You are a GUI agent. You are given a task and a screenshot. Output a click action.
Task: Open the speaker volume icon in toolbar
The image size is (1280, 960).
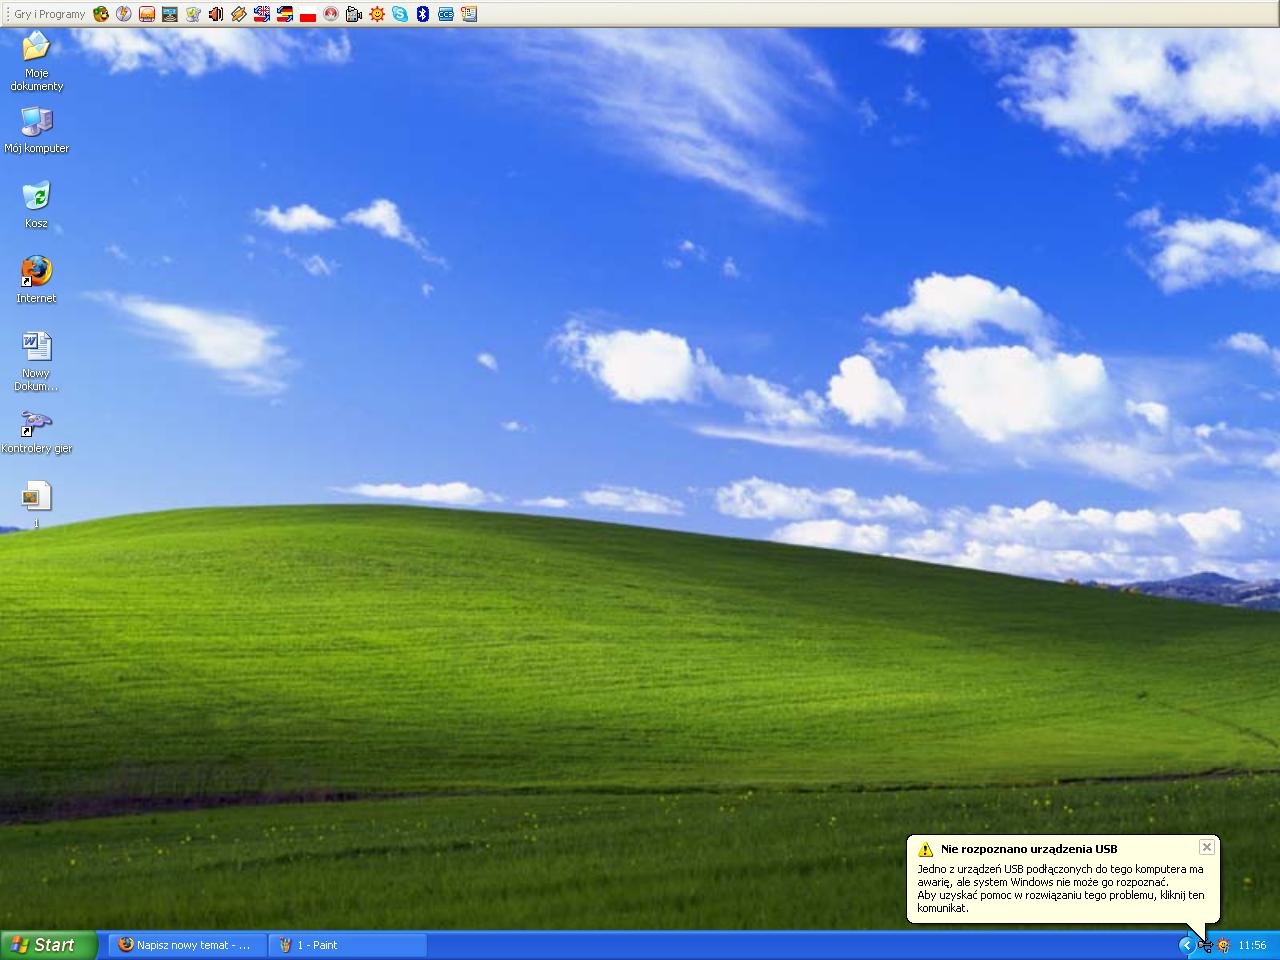click(x=216, y=14)
